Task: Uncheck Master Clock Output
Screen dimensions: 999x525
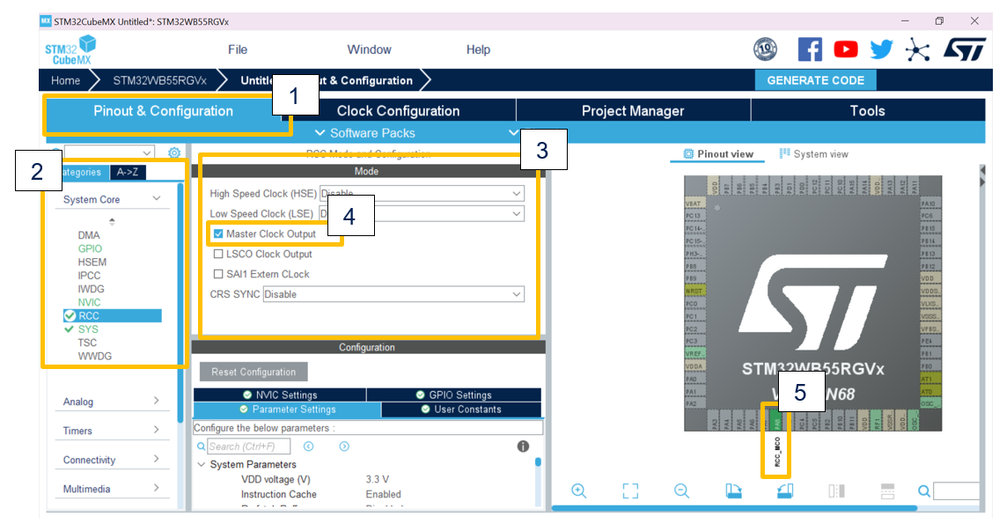Action: click(218, 234)
